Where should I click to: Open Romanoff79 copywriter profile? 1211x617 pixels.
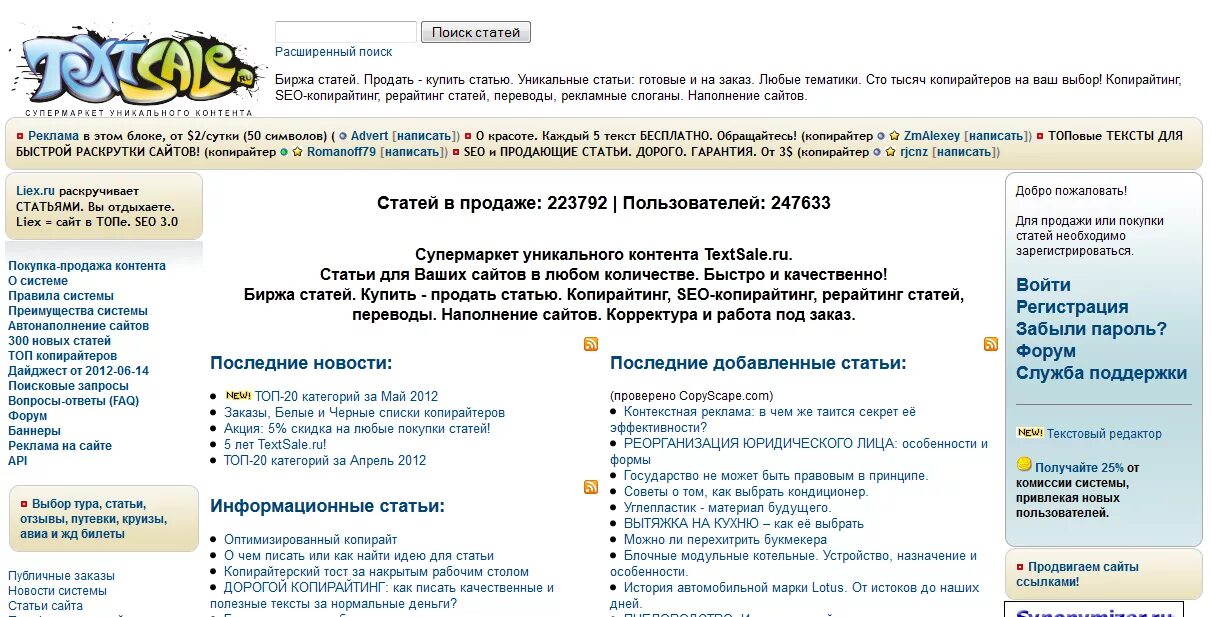coord(341,152)
